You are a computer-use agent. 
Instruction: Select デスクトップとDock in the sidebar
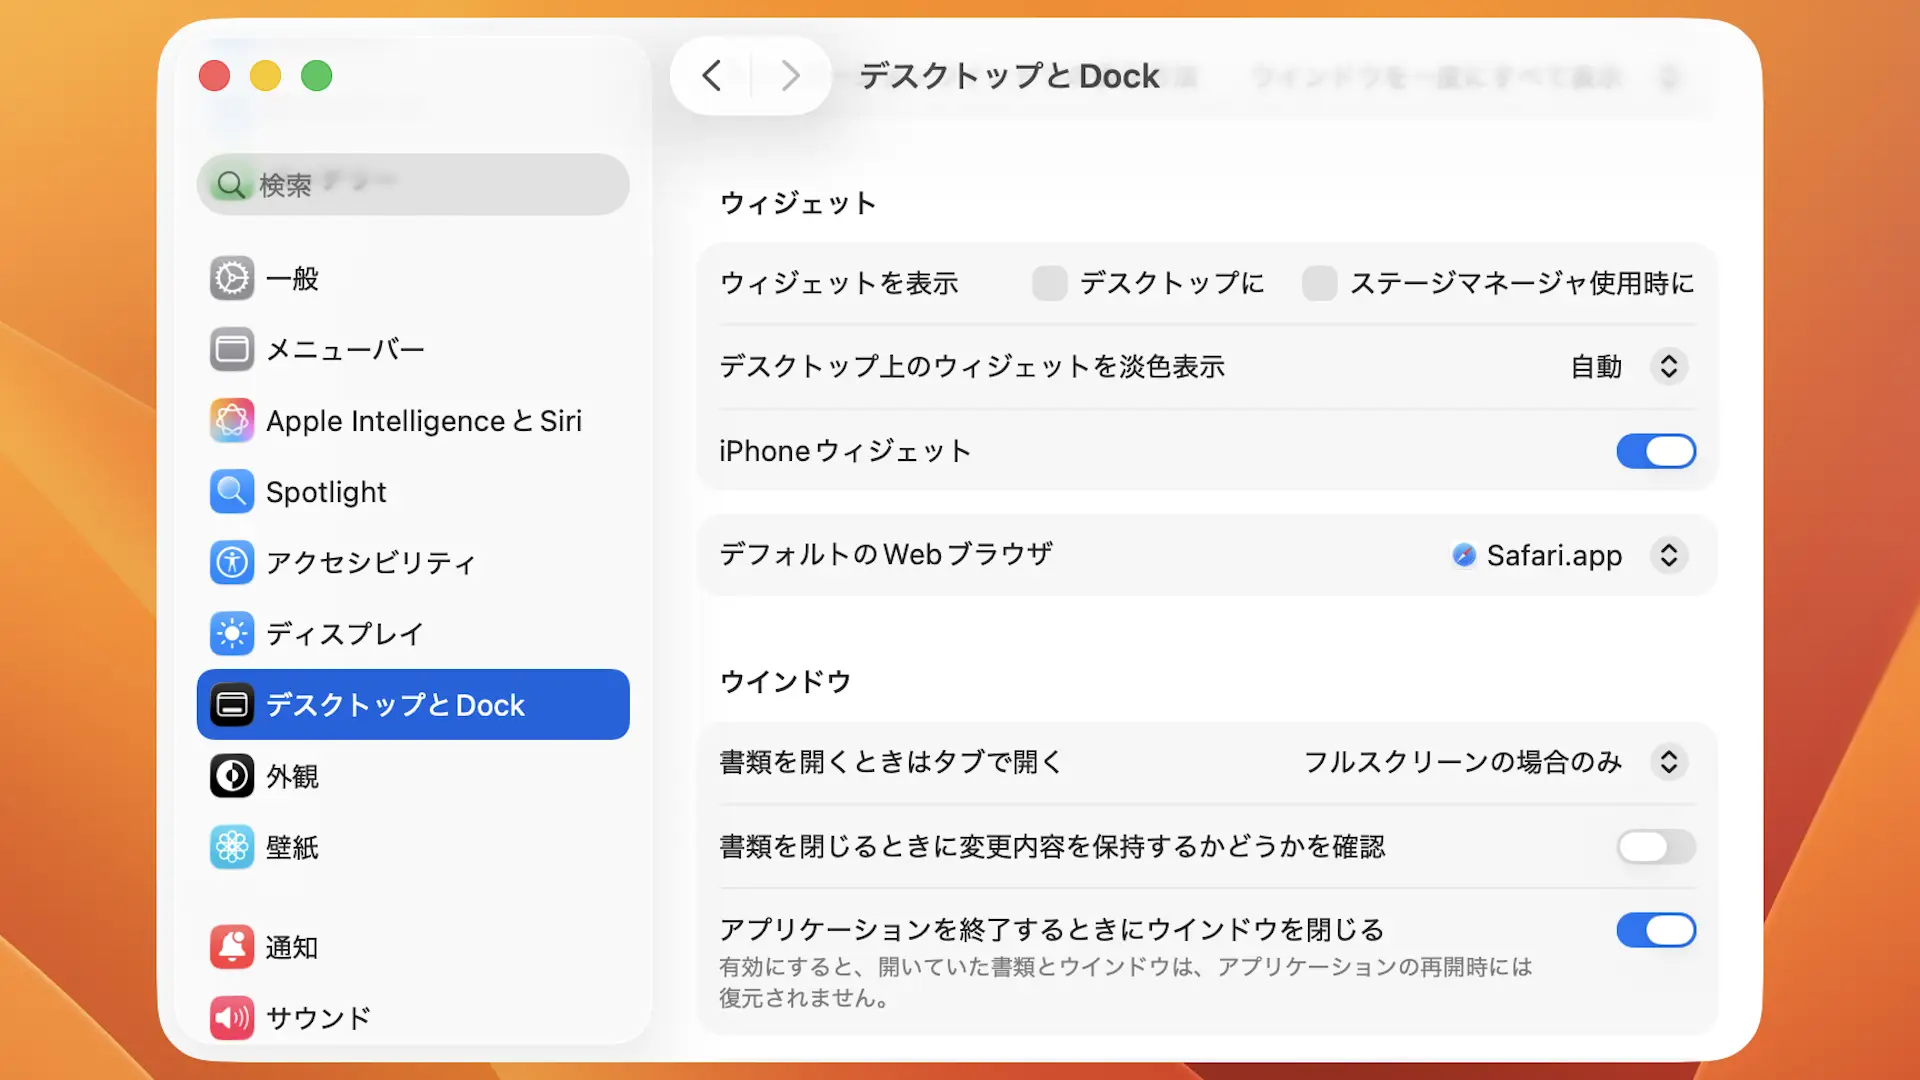click(413, 705)
